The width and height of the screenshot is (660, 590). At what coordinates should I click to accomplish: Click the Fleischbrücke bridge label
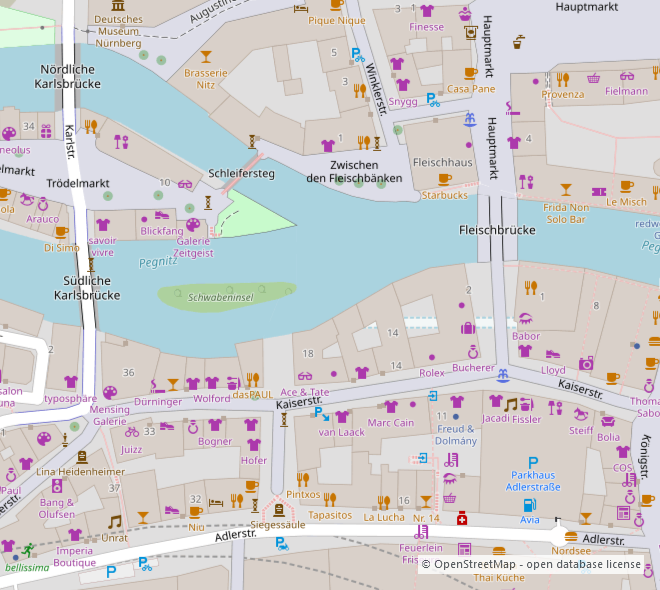coord(497,230)
